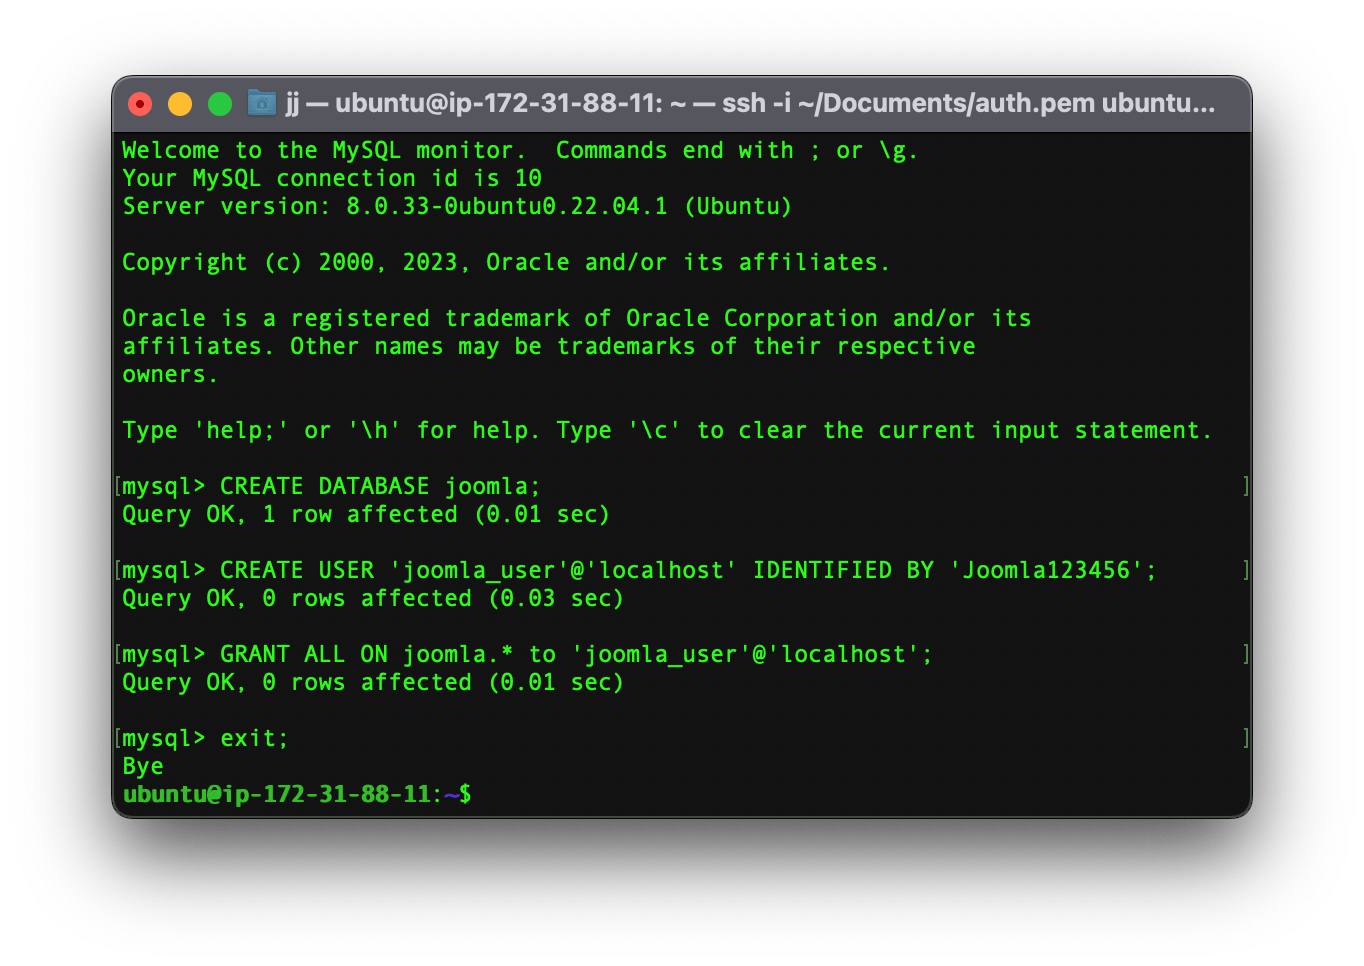Maximize the terminal using the green button
1364x966 pixels.
pos(220,104)
